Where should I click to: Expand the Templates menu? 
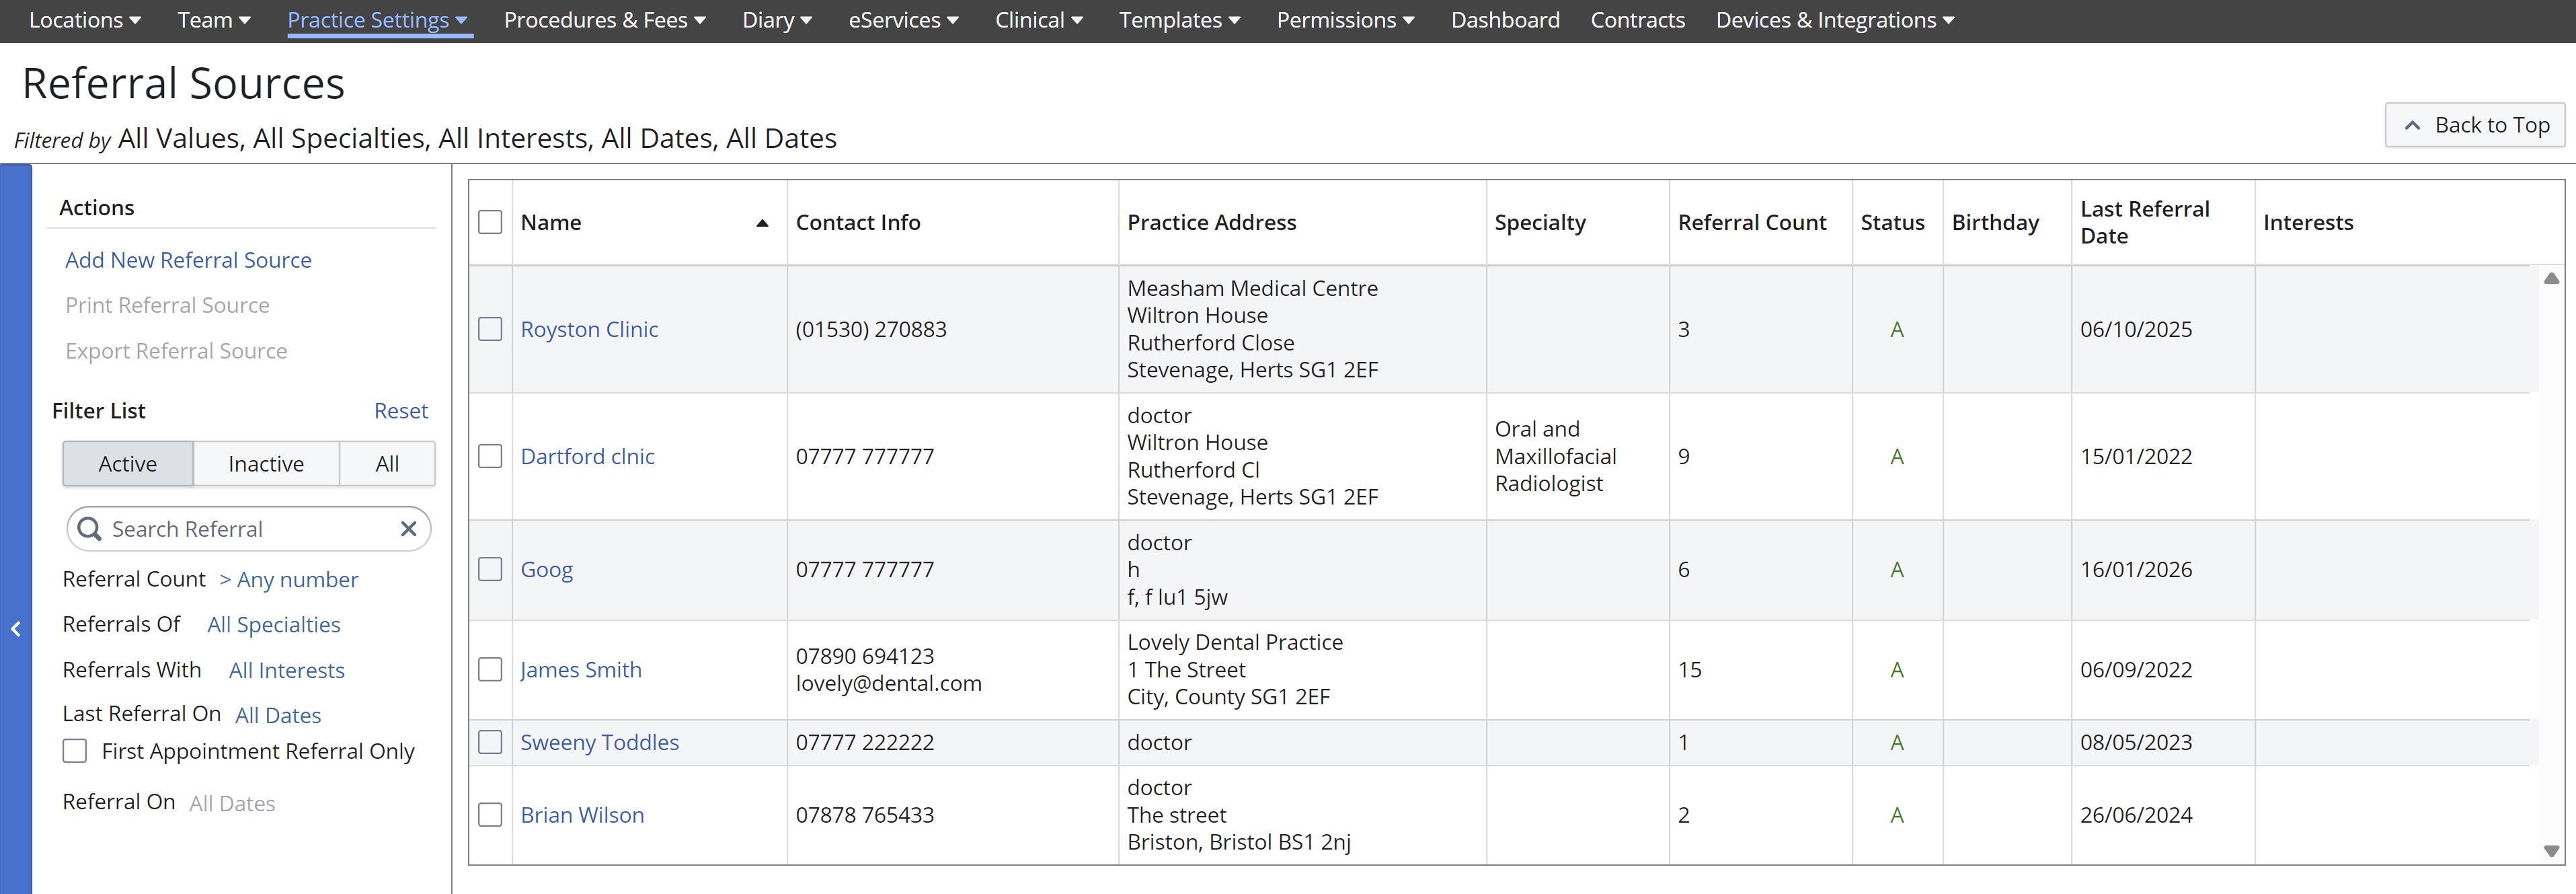[1180, 20]
